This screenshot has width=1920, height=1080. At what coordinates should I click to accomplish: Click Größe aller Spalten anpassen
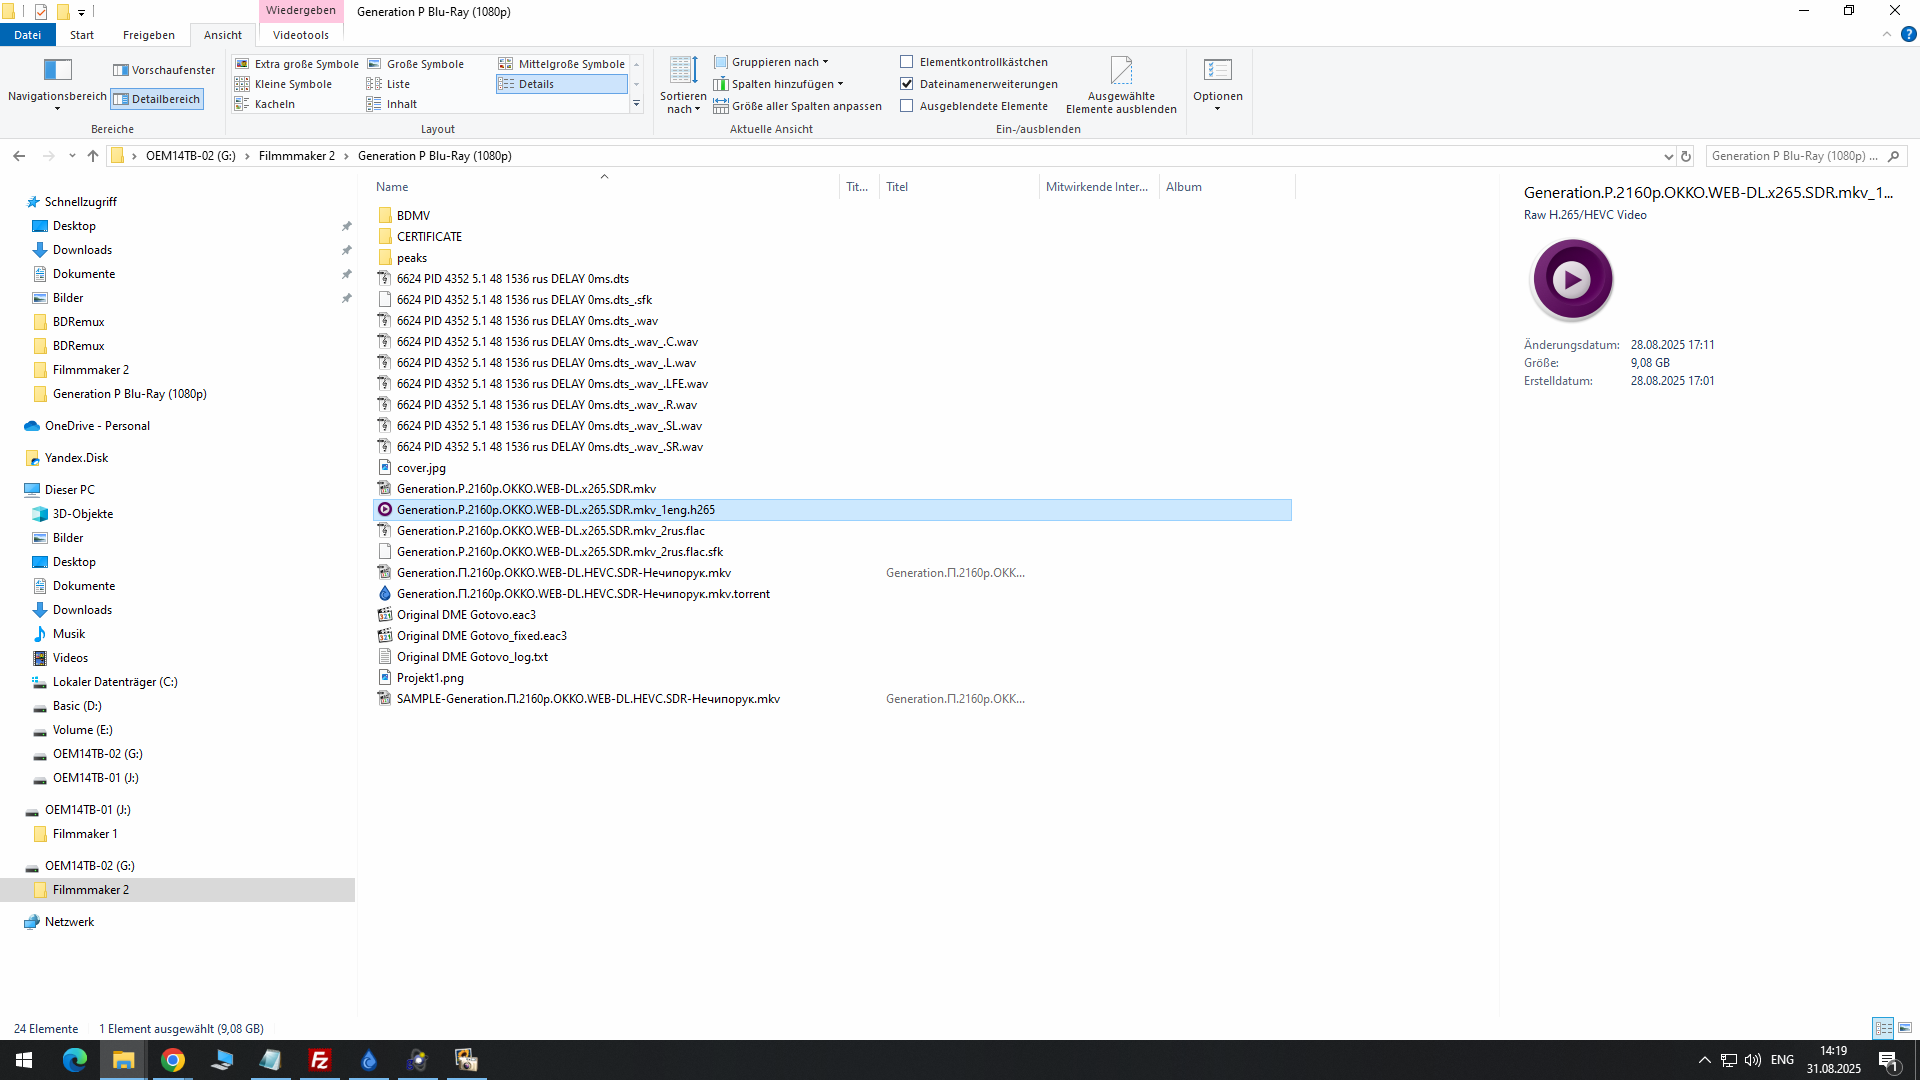pyautogui.click(x=798, y=106)
